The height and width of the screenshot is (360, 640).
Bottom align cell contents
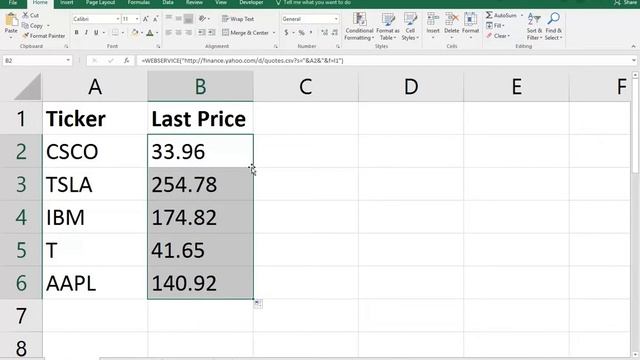pos(188,19)
